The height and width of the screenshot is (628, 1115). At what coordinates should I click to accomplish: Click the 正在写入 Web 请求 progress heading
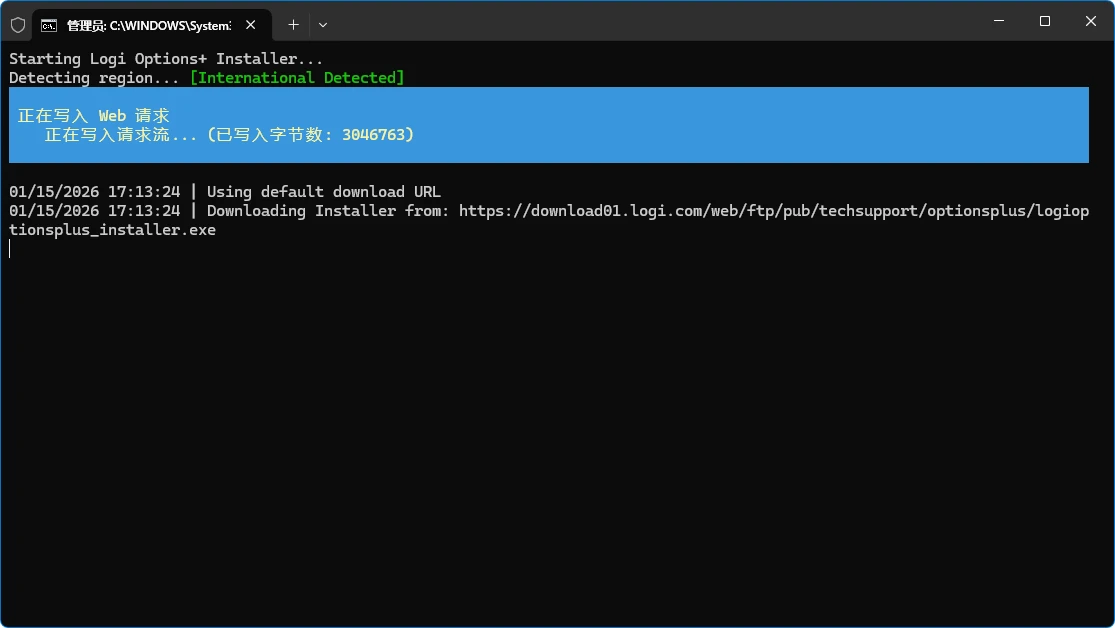[x=94, y=116]
